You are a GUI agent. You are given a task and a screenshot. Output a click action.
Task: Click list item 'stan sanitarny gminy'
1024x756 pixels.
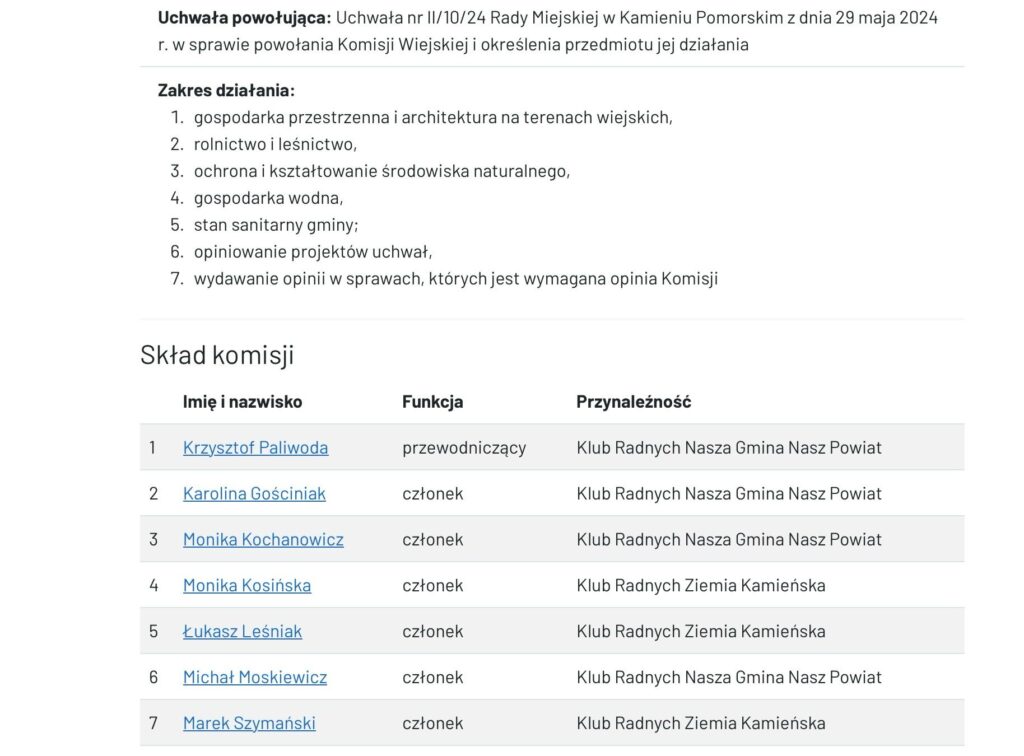point(276,225)
